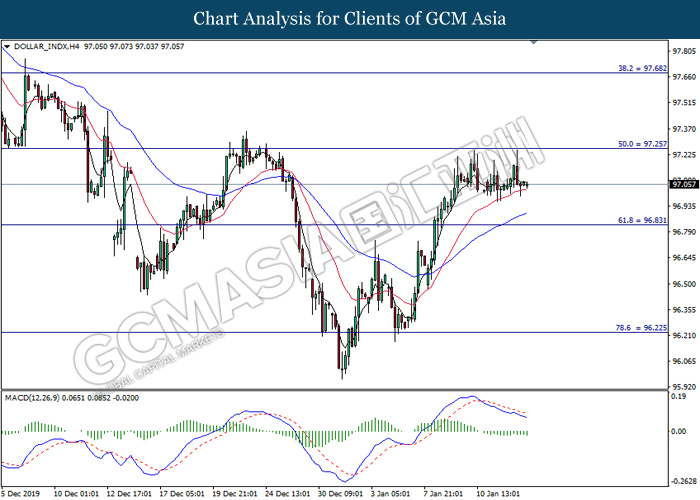The image size is (700, 500).
Task: Click the 96.500 price scale value
Action: [684, 284]
